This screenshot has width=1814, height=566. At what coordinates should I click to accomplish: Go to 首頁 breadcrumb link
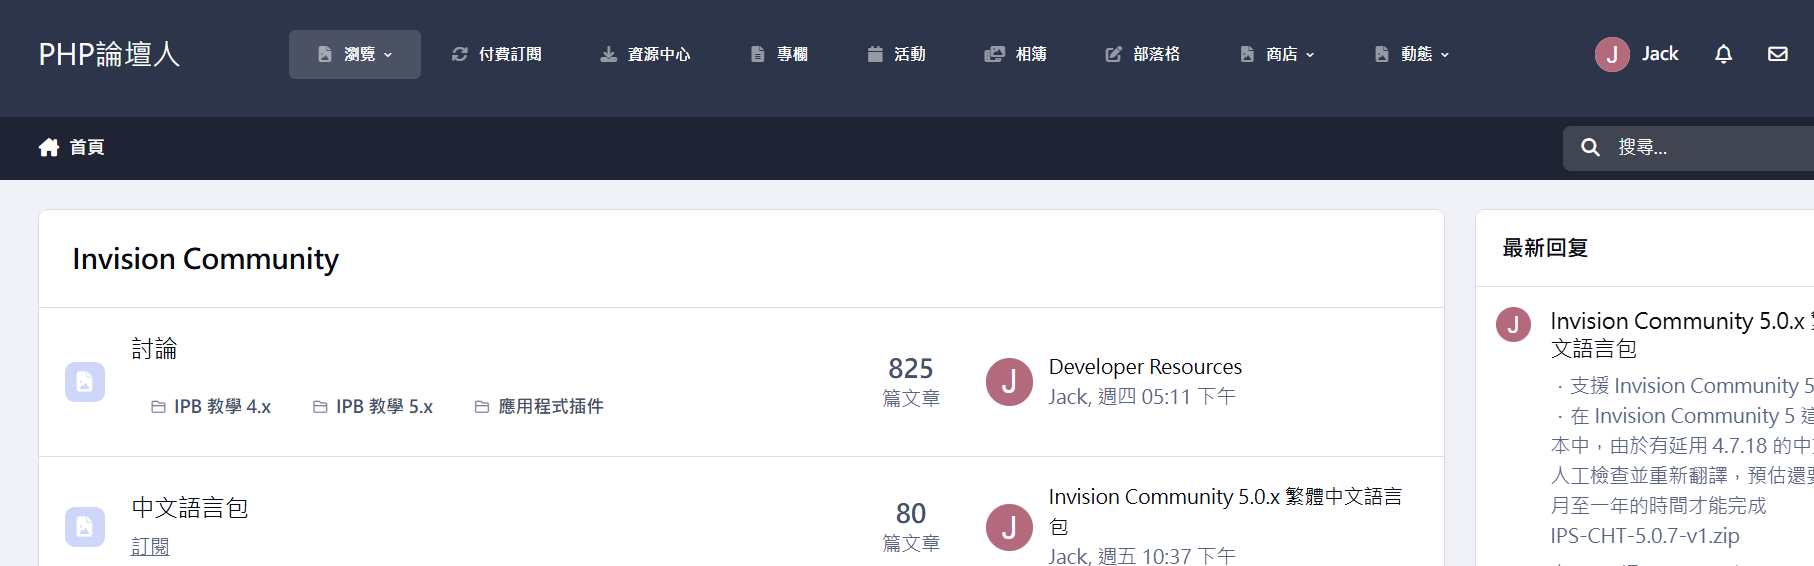[87, 148]
